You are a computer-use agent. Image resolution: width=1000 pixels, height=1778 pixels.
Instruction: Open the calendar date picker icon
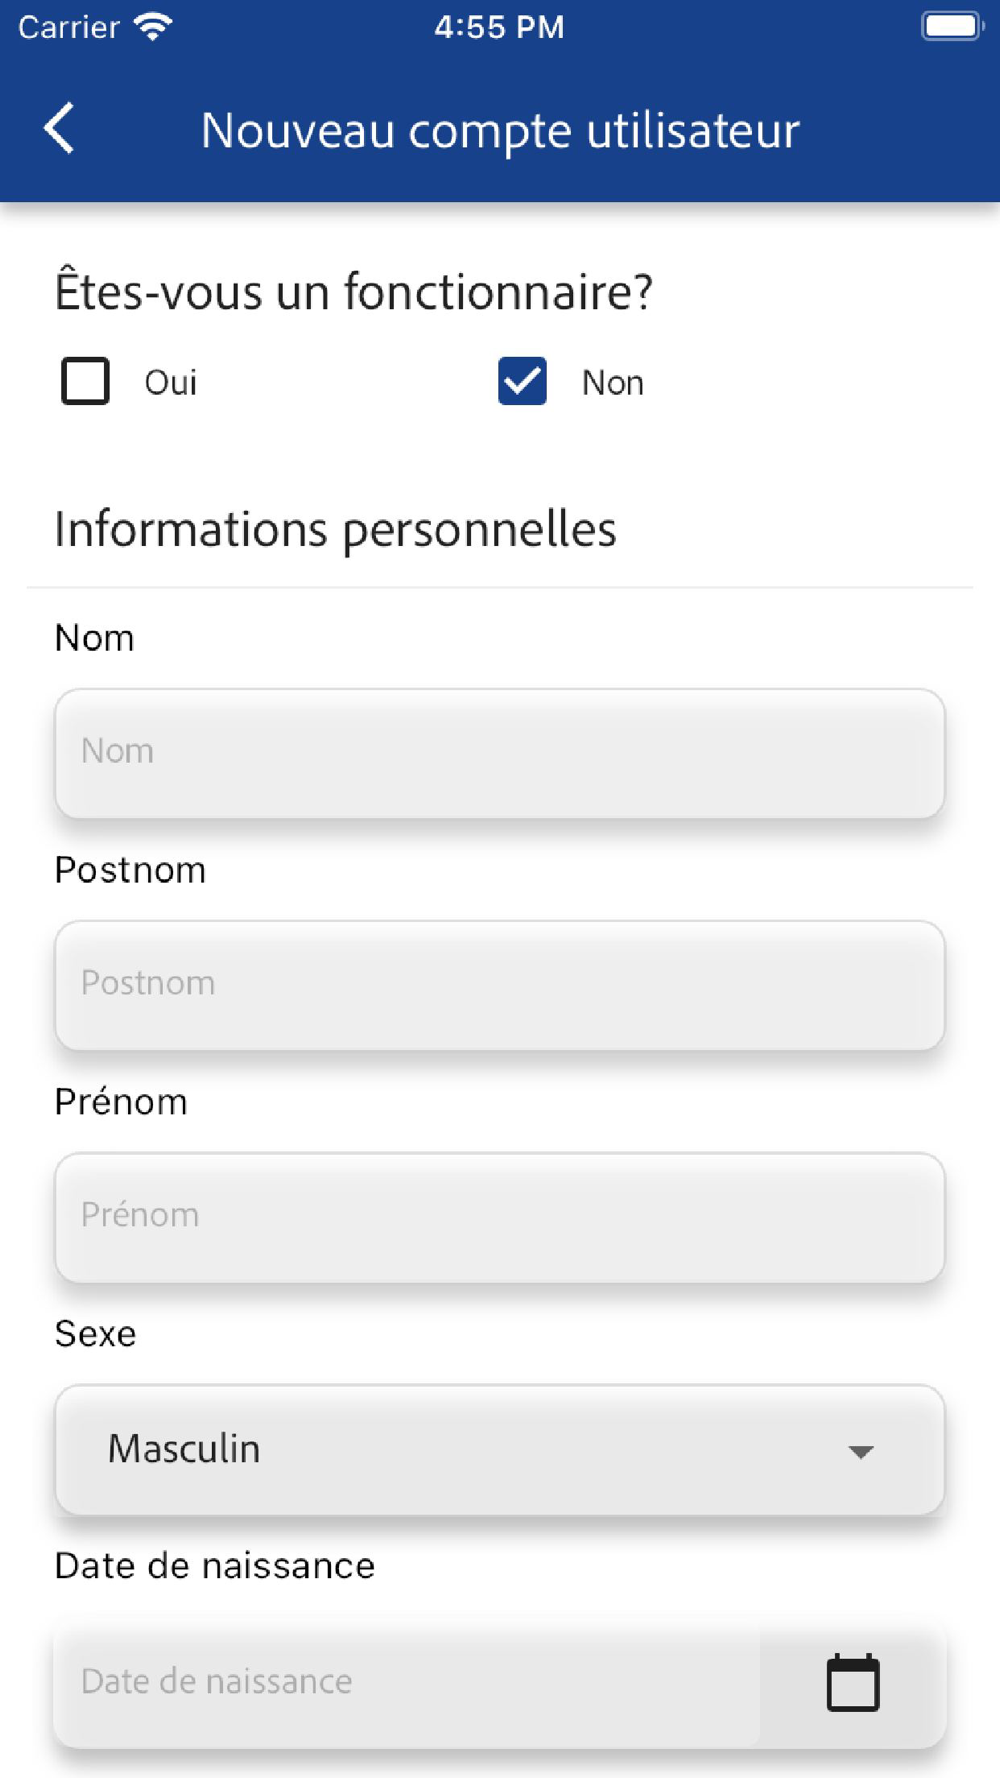(852, 1683)
